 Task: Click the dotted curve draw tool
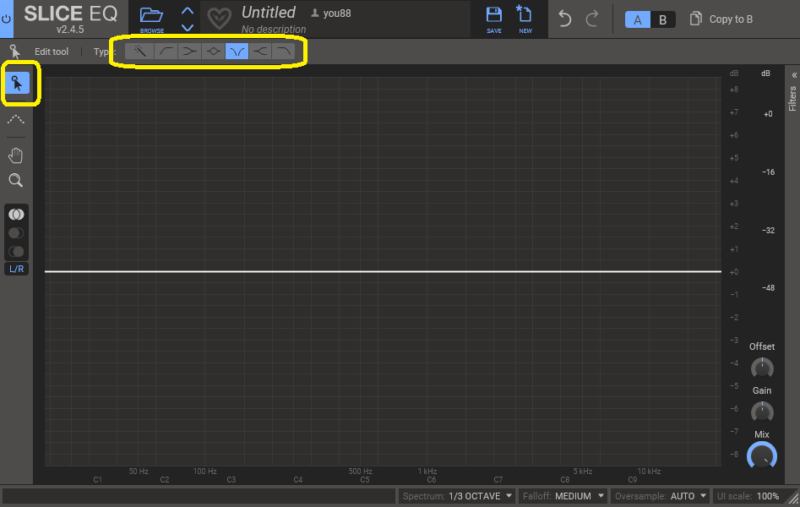[16, 120]
